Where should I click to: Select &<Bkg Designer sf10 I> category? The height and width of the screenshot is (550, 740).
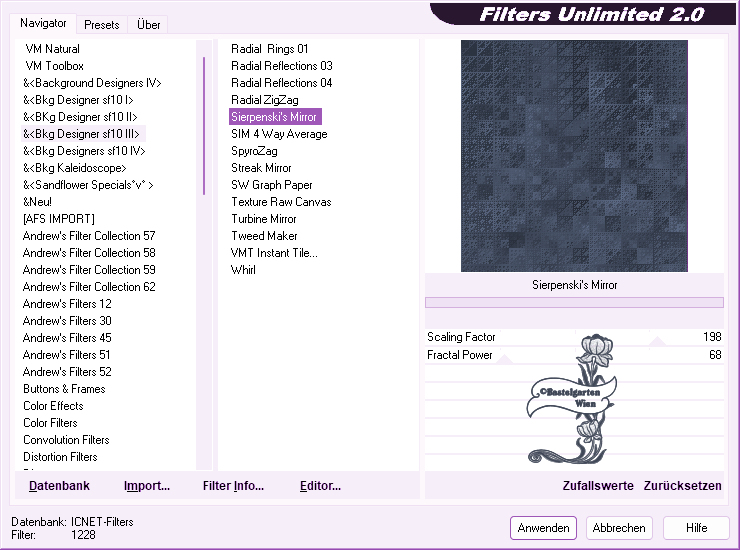click(78, 100)
